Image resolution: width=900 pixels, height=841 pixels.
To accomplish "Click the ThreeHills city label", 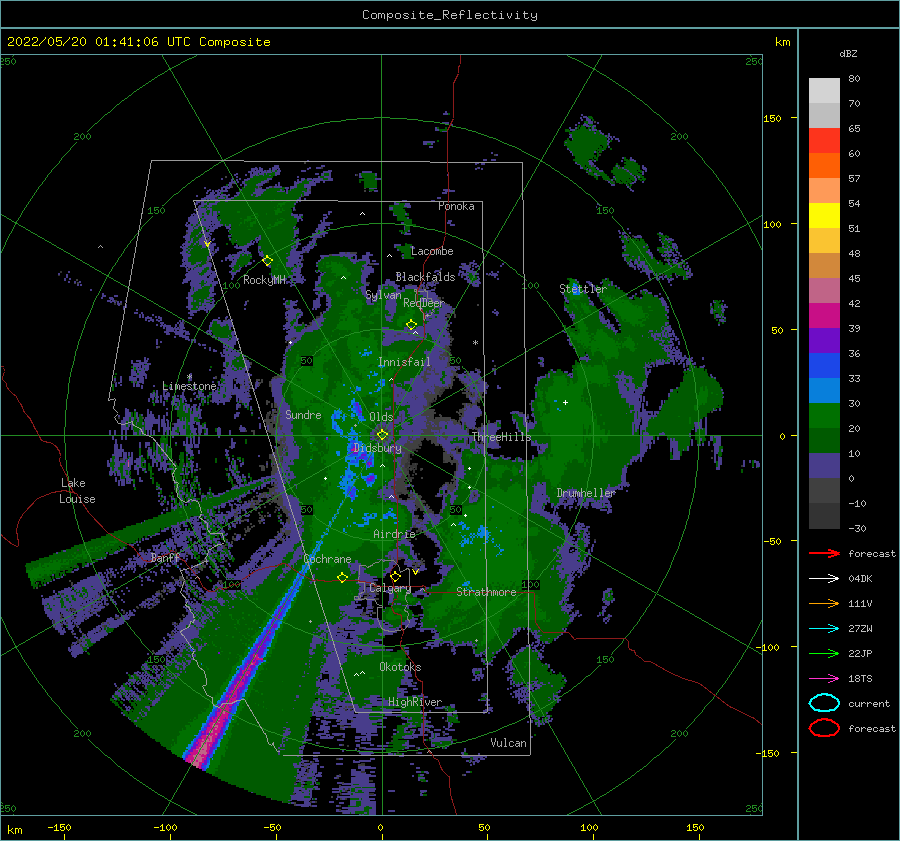I will (x=501, y=437).
